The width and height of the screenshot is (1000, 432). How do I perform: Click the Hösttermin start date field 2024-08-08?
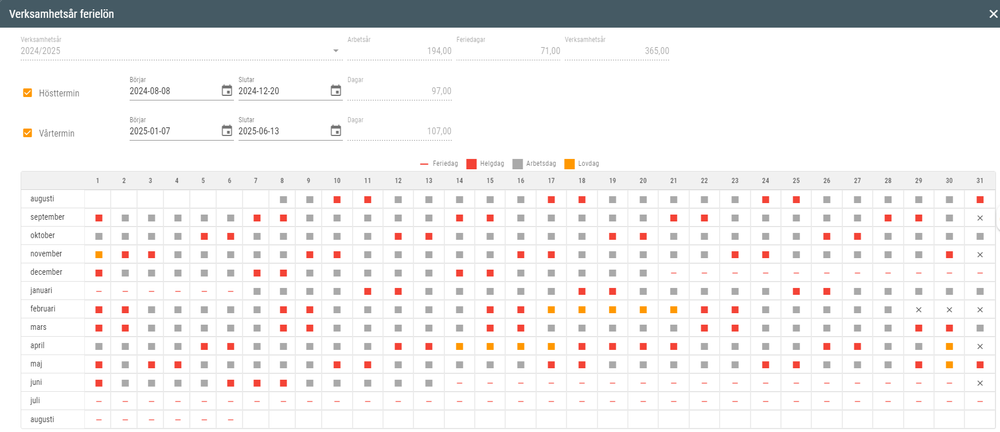(172, 91)
